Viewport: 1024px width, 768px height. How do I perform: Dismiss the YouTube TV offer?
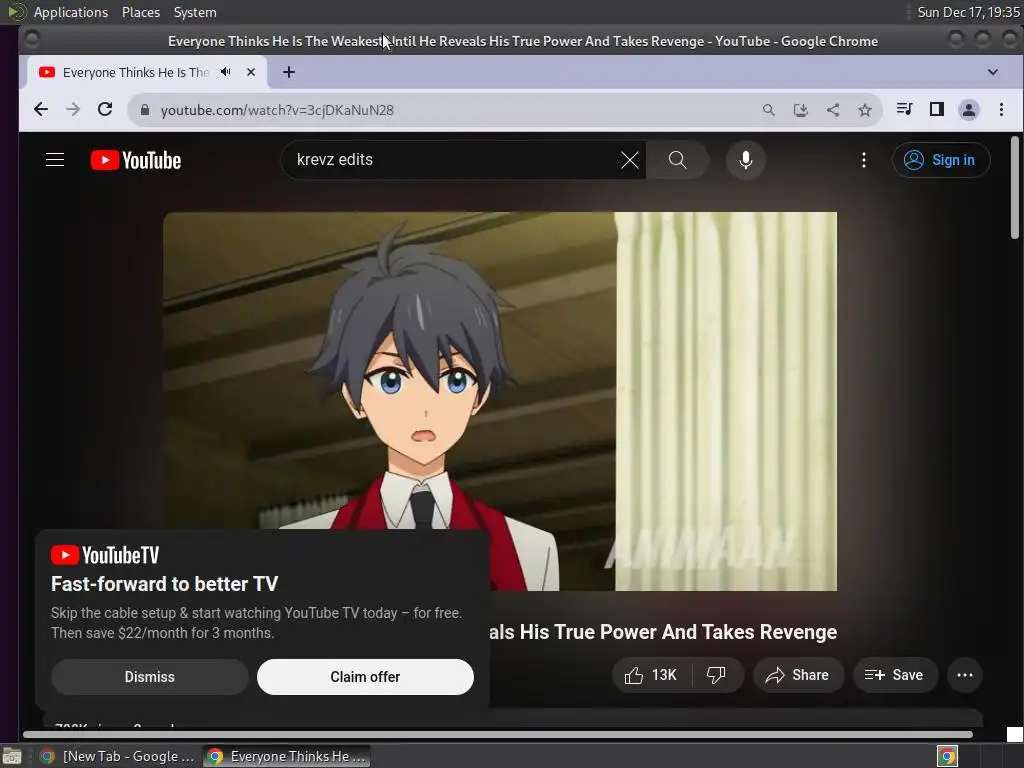coord(150,677)
